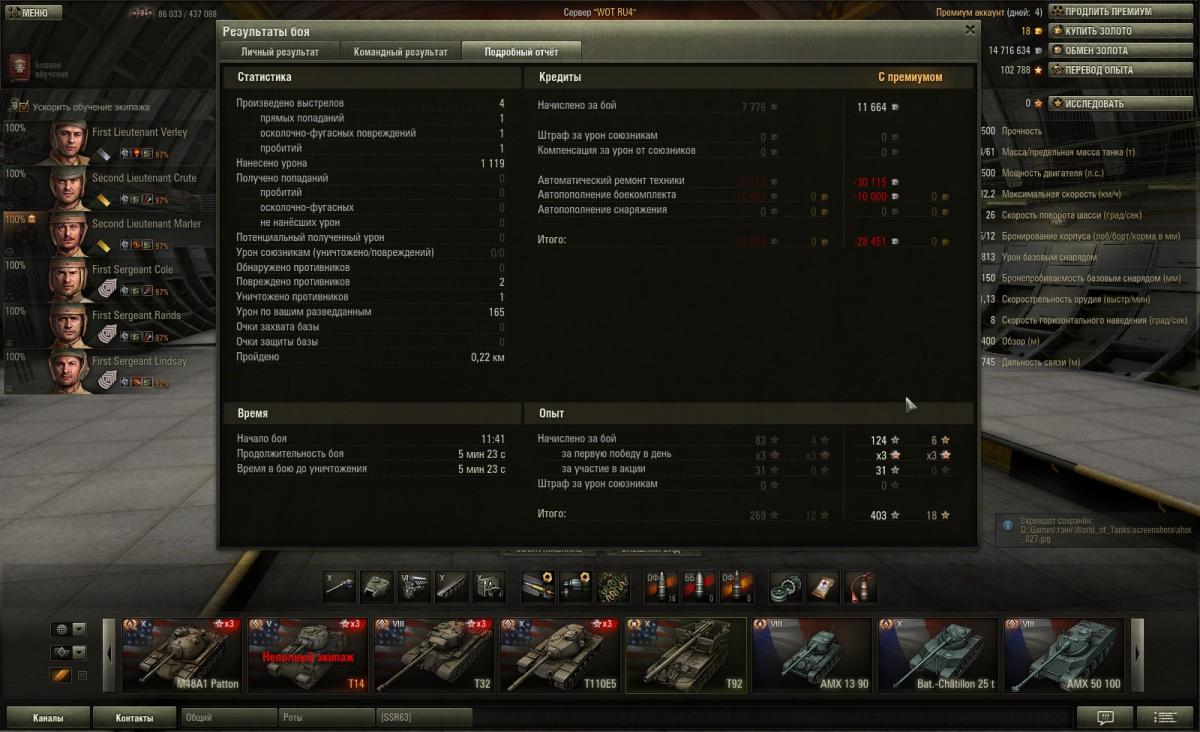Click the screenshot saved notification info icon
Screen dimensions: 1200x732
[1008, 523]
